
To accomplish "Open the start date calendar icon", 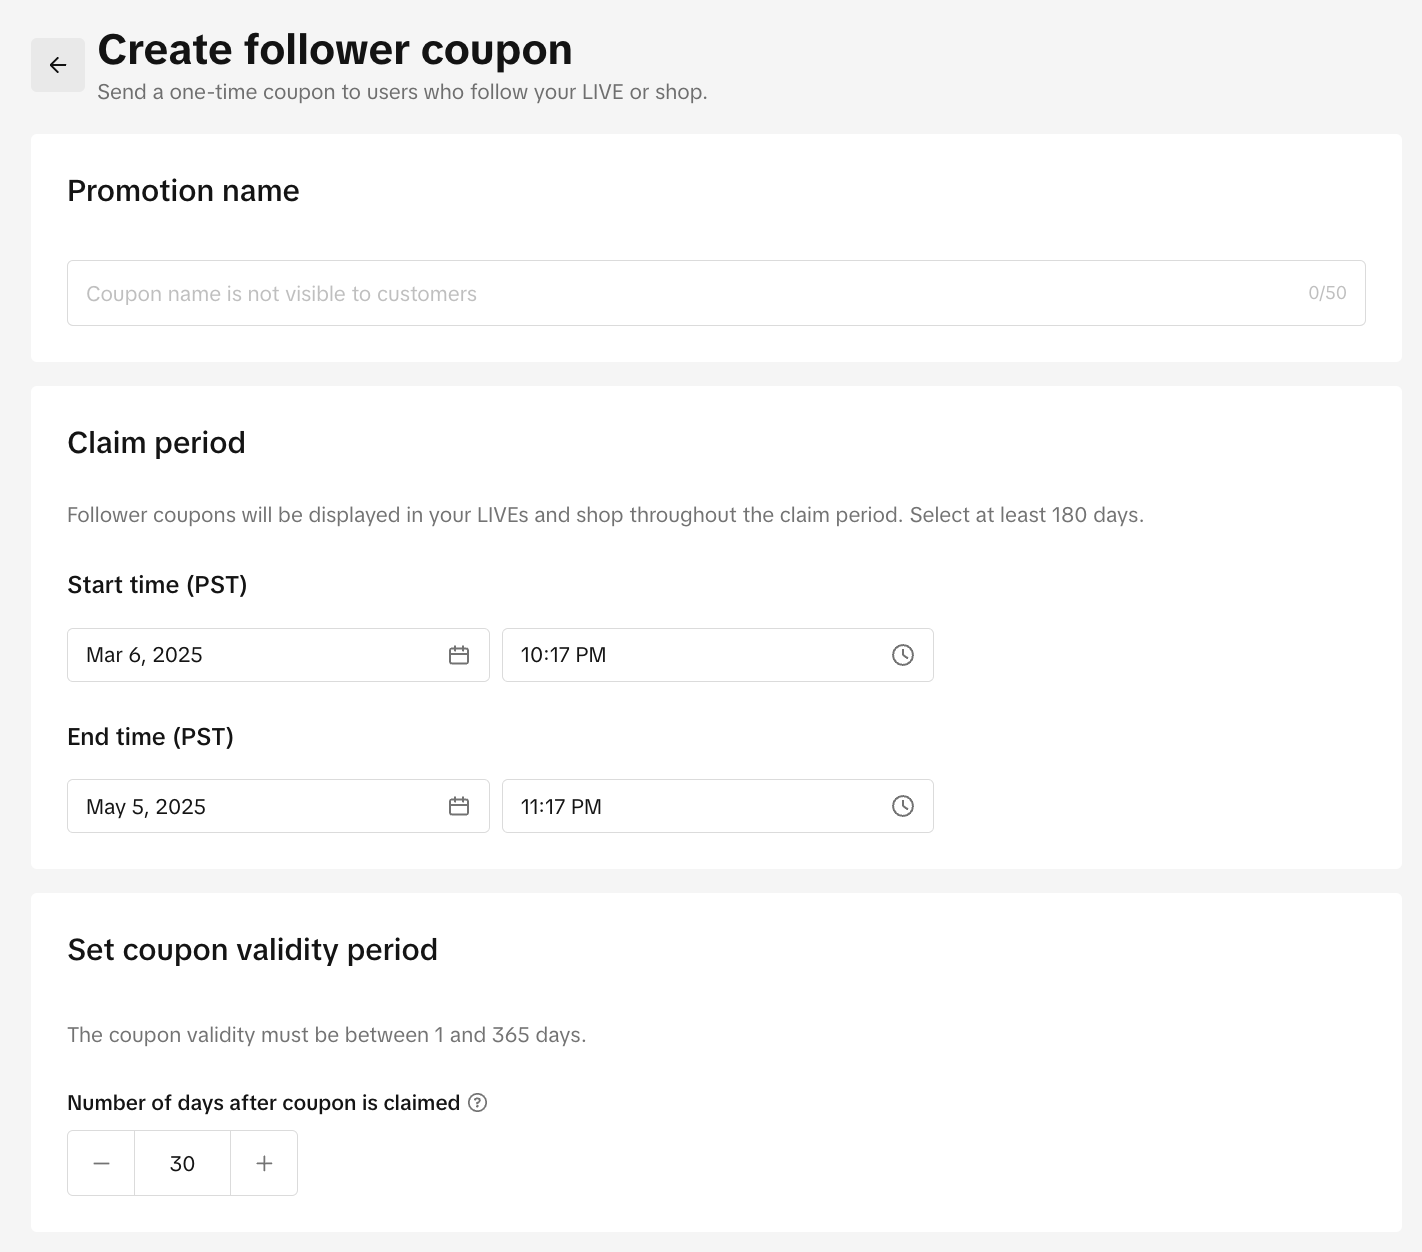I will tap(459, 655).
